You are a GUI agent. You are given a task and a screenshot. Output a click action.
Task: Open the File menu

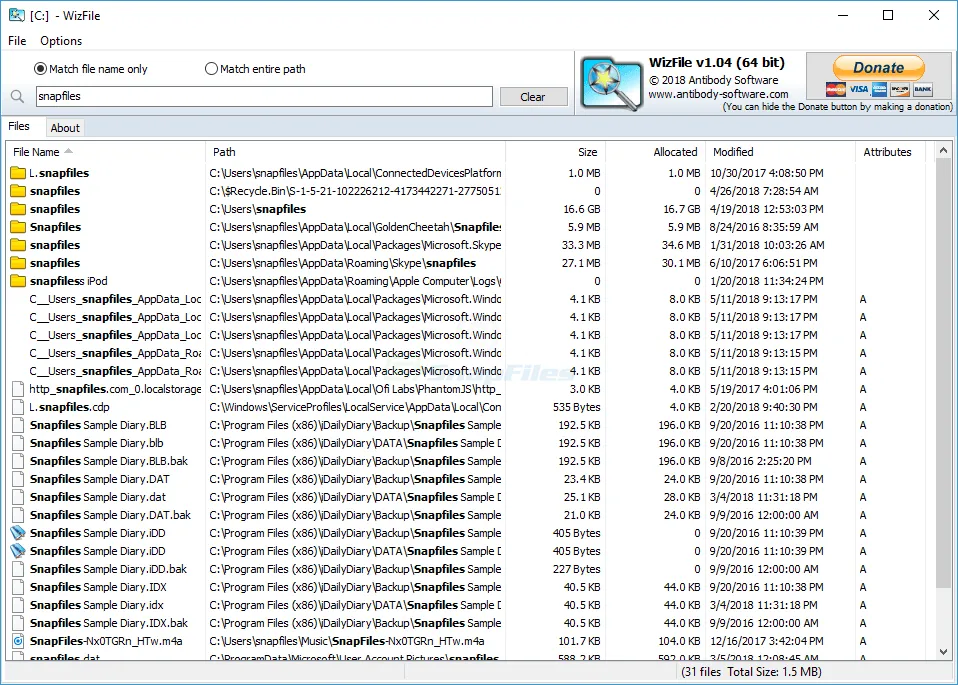click(x=17, y=40)
